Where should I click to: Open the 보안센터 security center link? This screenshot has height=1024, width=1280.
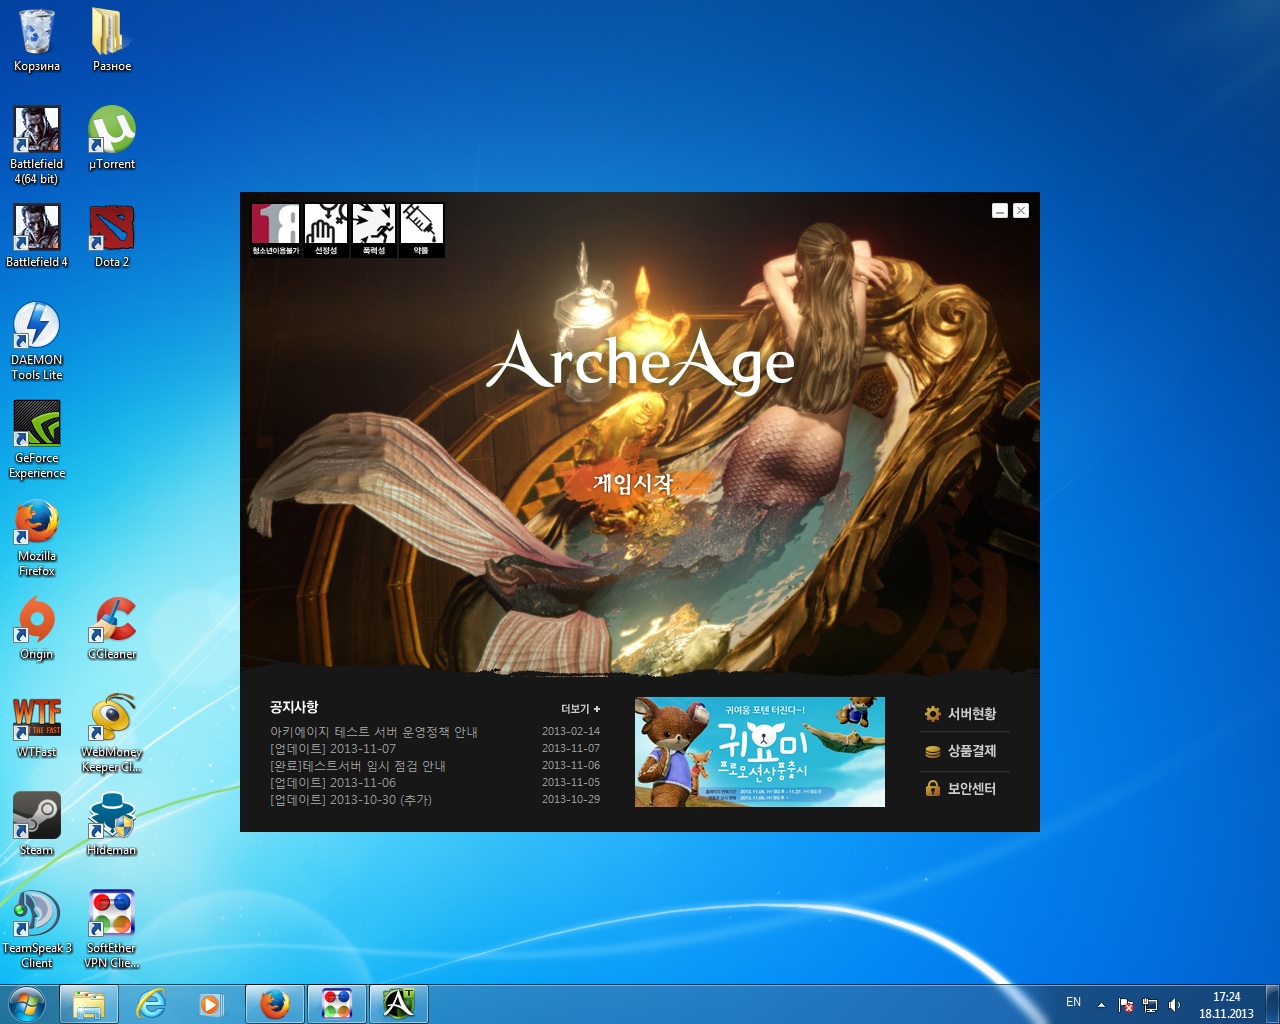pos(971,789)
